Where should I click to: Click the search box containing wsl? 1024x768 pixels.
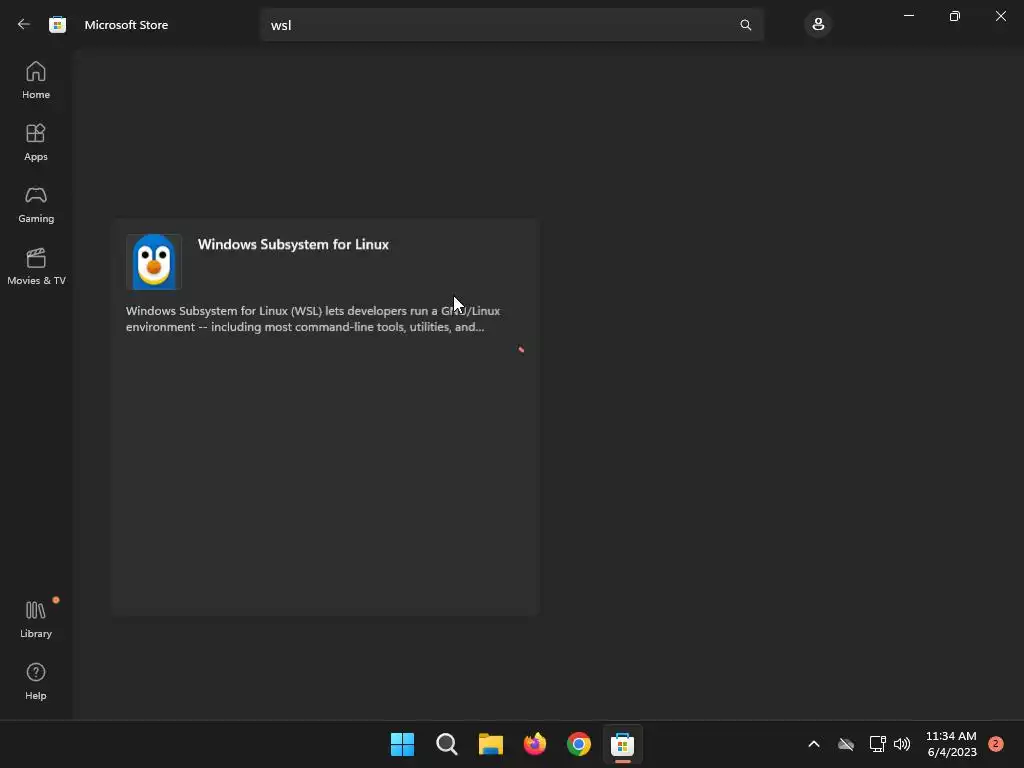coord(512,25)
